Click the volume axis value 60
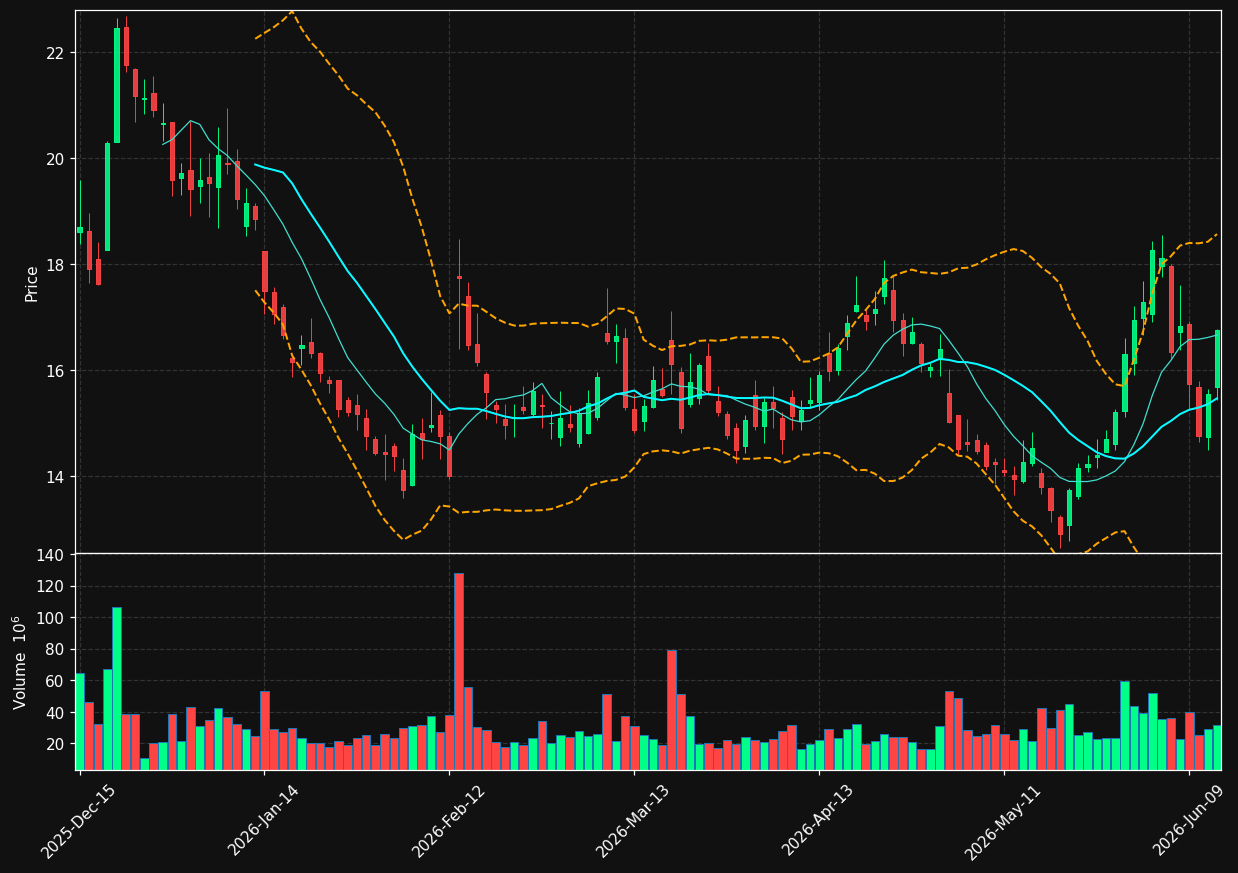Viewport: 1238px width, 873px height. 54,681
